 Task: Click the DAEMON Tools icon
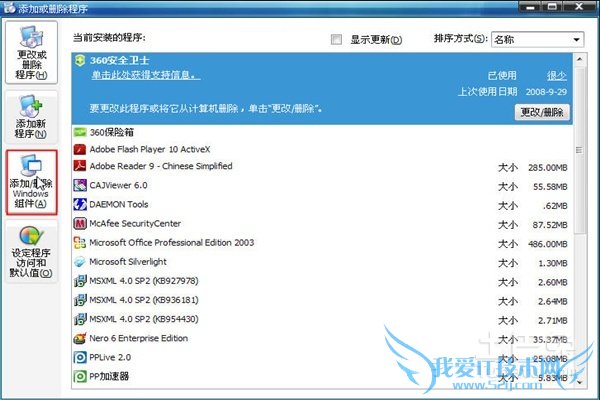(x=80, y=204)
